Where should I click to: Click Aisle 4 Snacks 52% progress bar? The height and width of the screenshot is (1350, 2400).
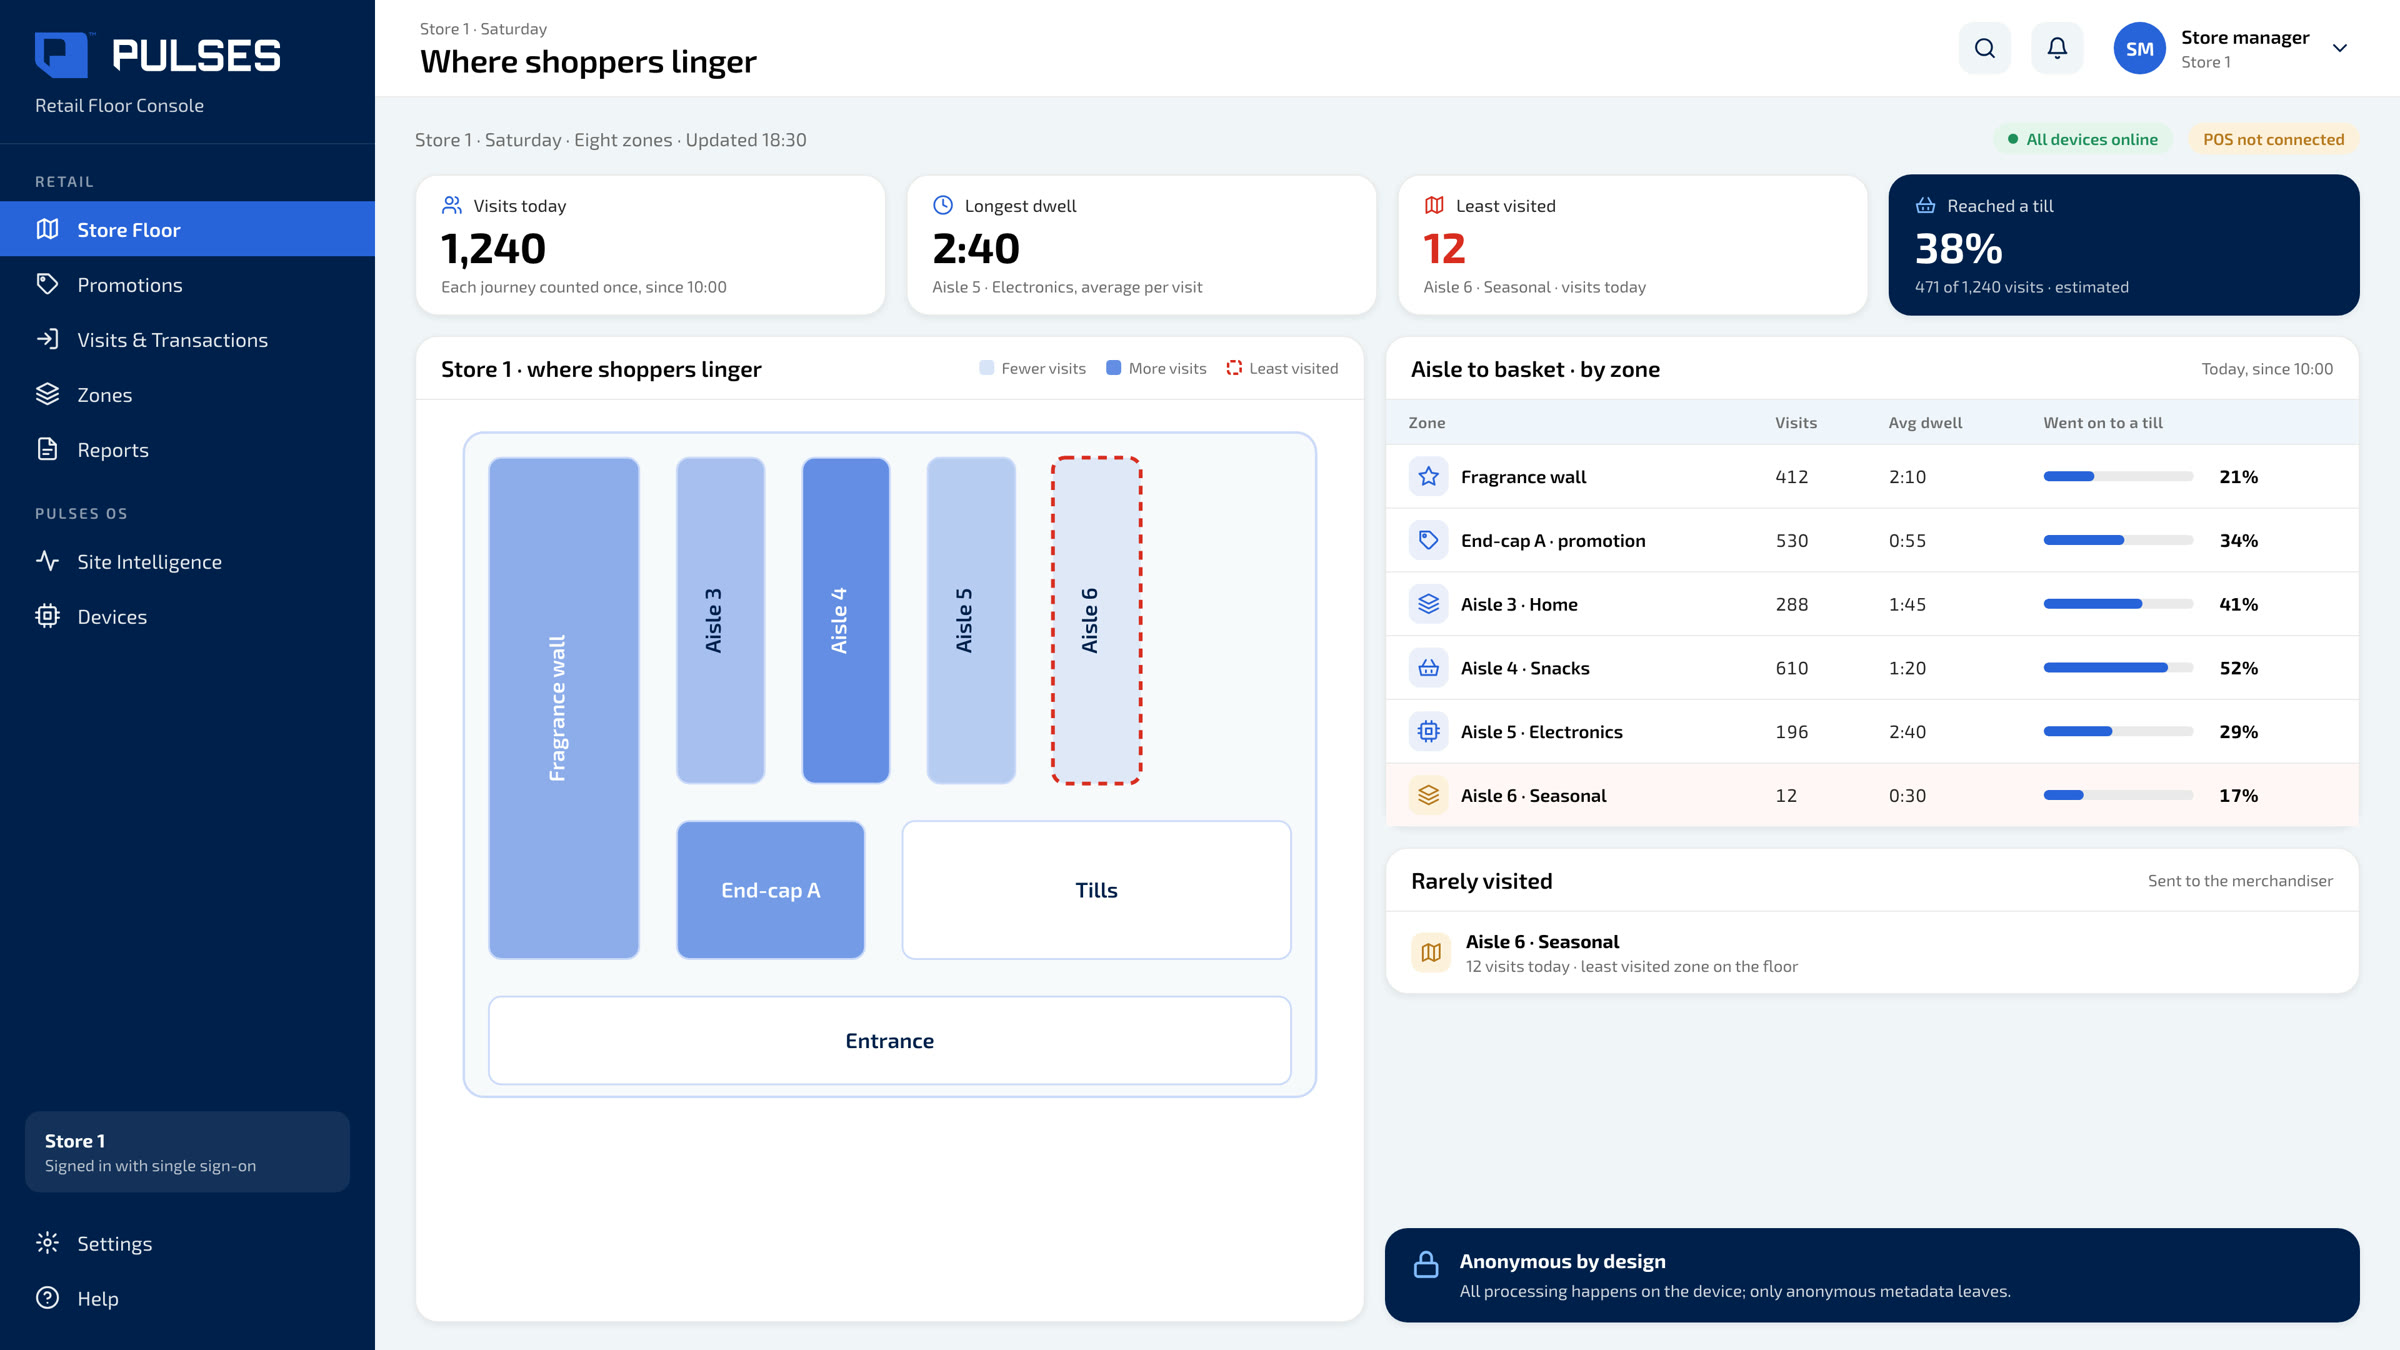(x=2118, y=668)
